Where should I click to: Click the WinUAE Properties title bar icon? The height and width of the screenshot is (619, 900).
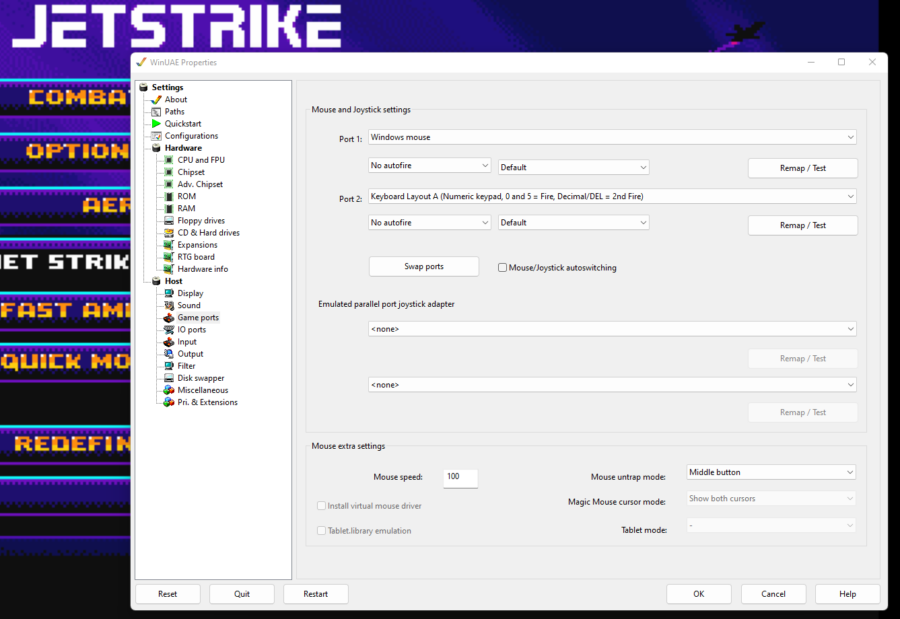(141, 62)
